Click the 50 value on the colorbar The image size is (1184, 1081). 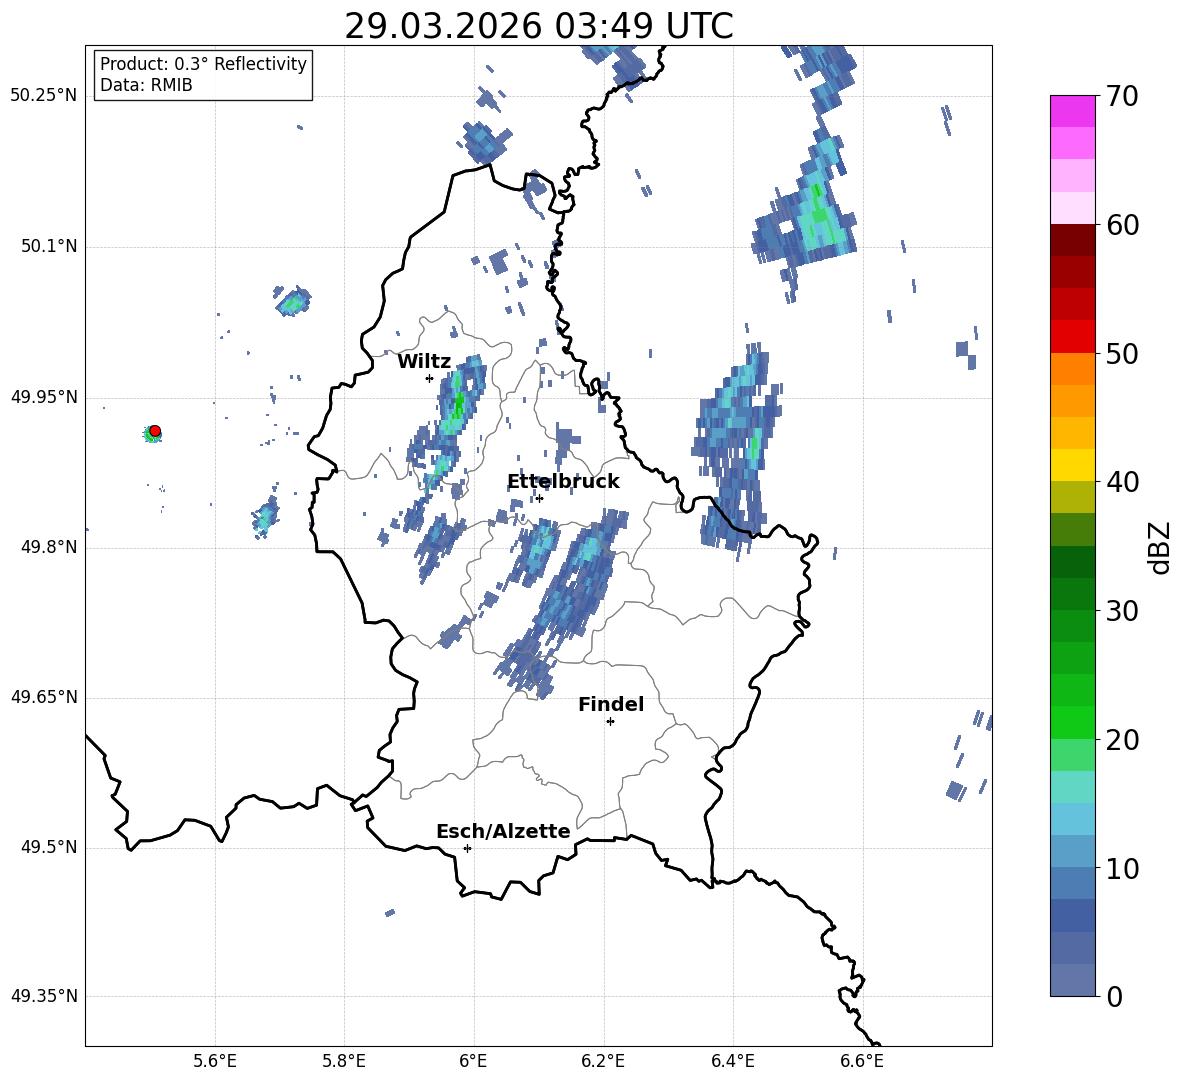pyautogui.click(x=1122, y=353)
